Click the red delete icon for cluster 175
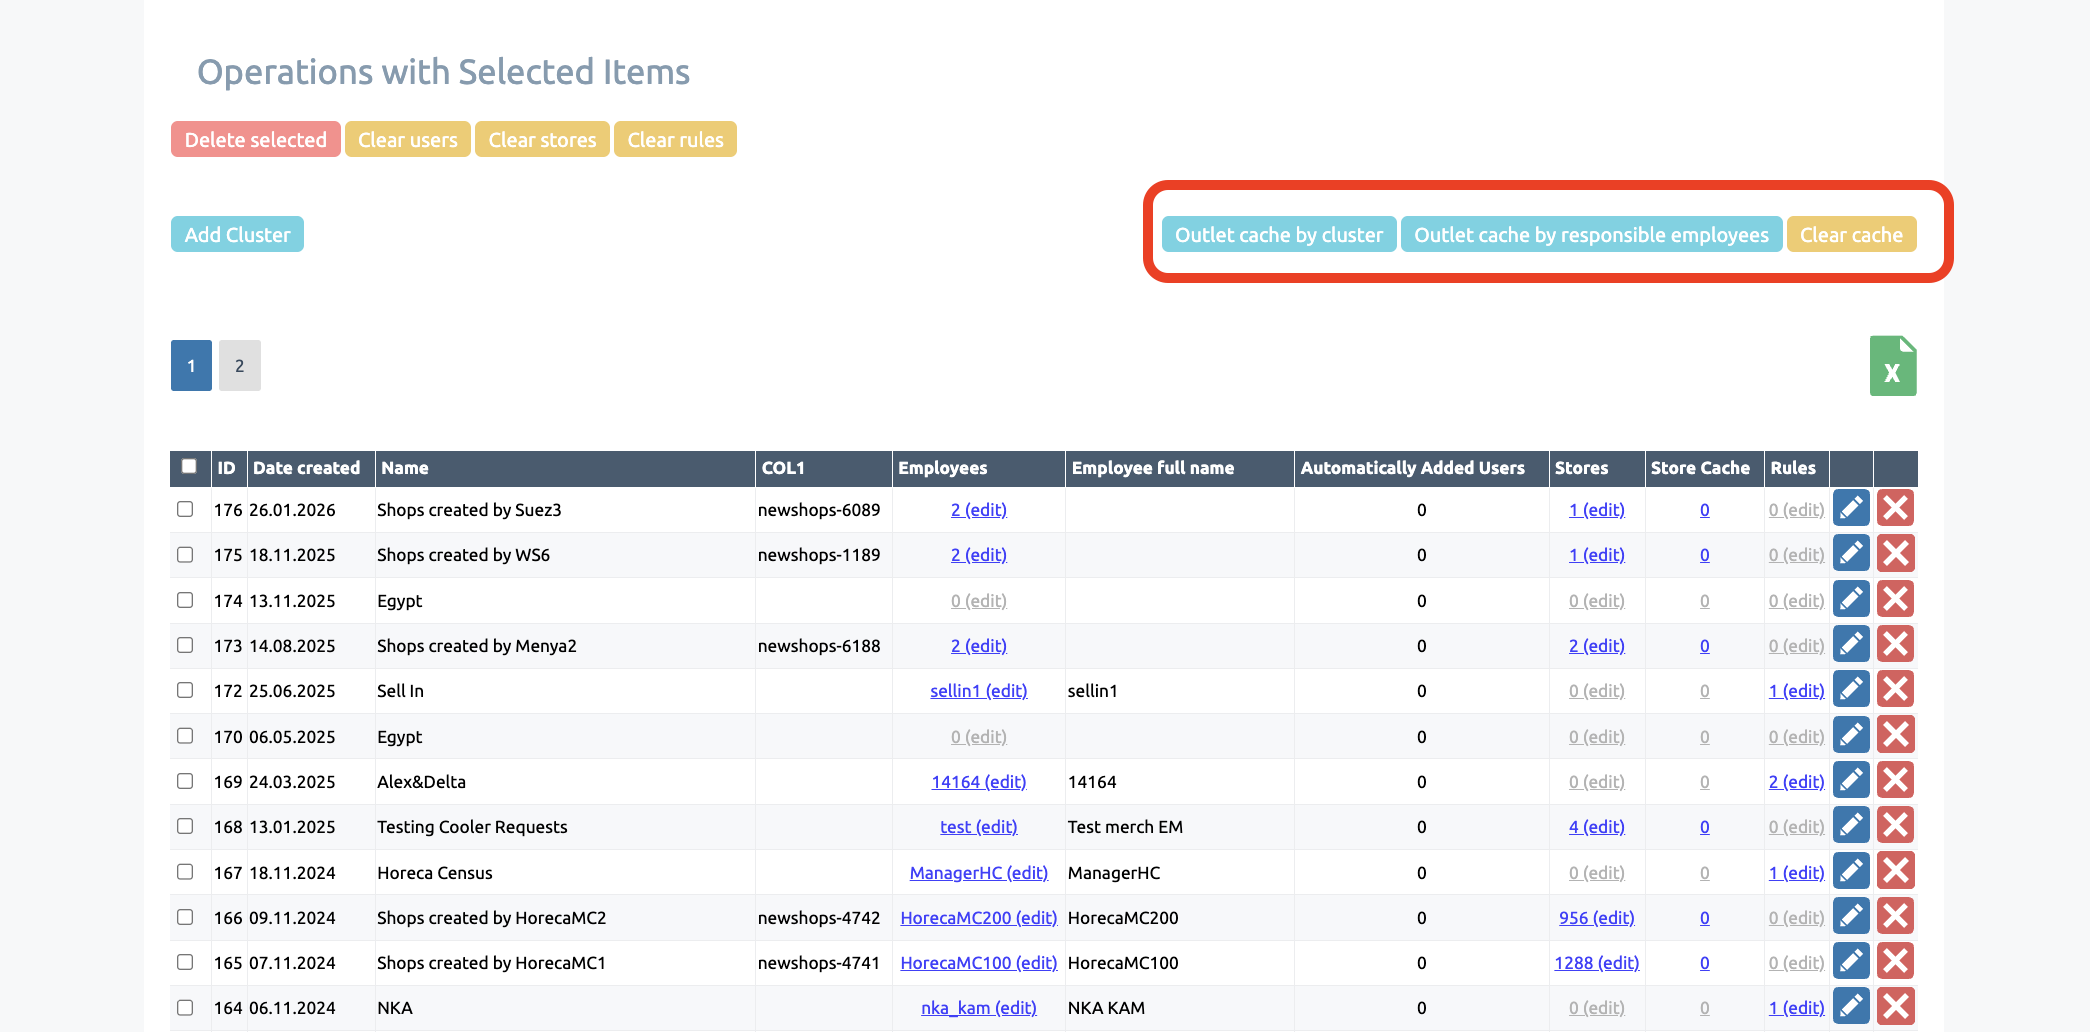 [x=1895, y=554]
